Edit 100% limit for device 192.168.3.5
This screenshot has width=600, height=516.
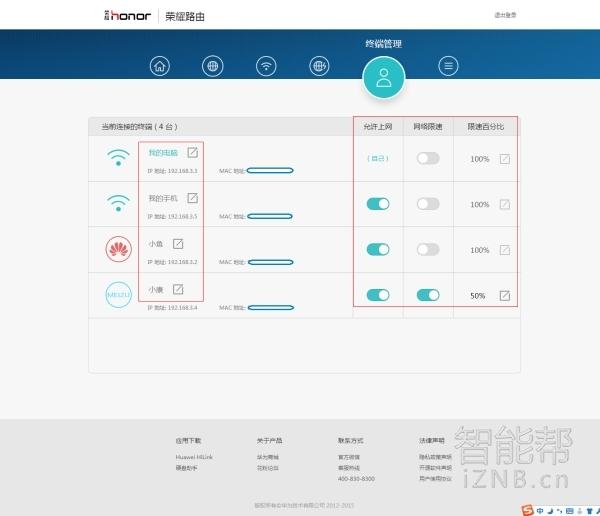[x=505, y=204]
